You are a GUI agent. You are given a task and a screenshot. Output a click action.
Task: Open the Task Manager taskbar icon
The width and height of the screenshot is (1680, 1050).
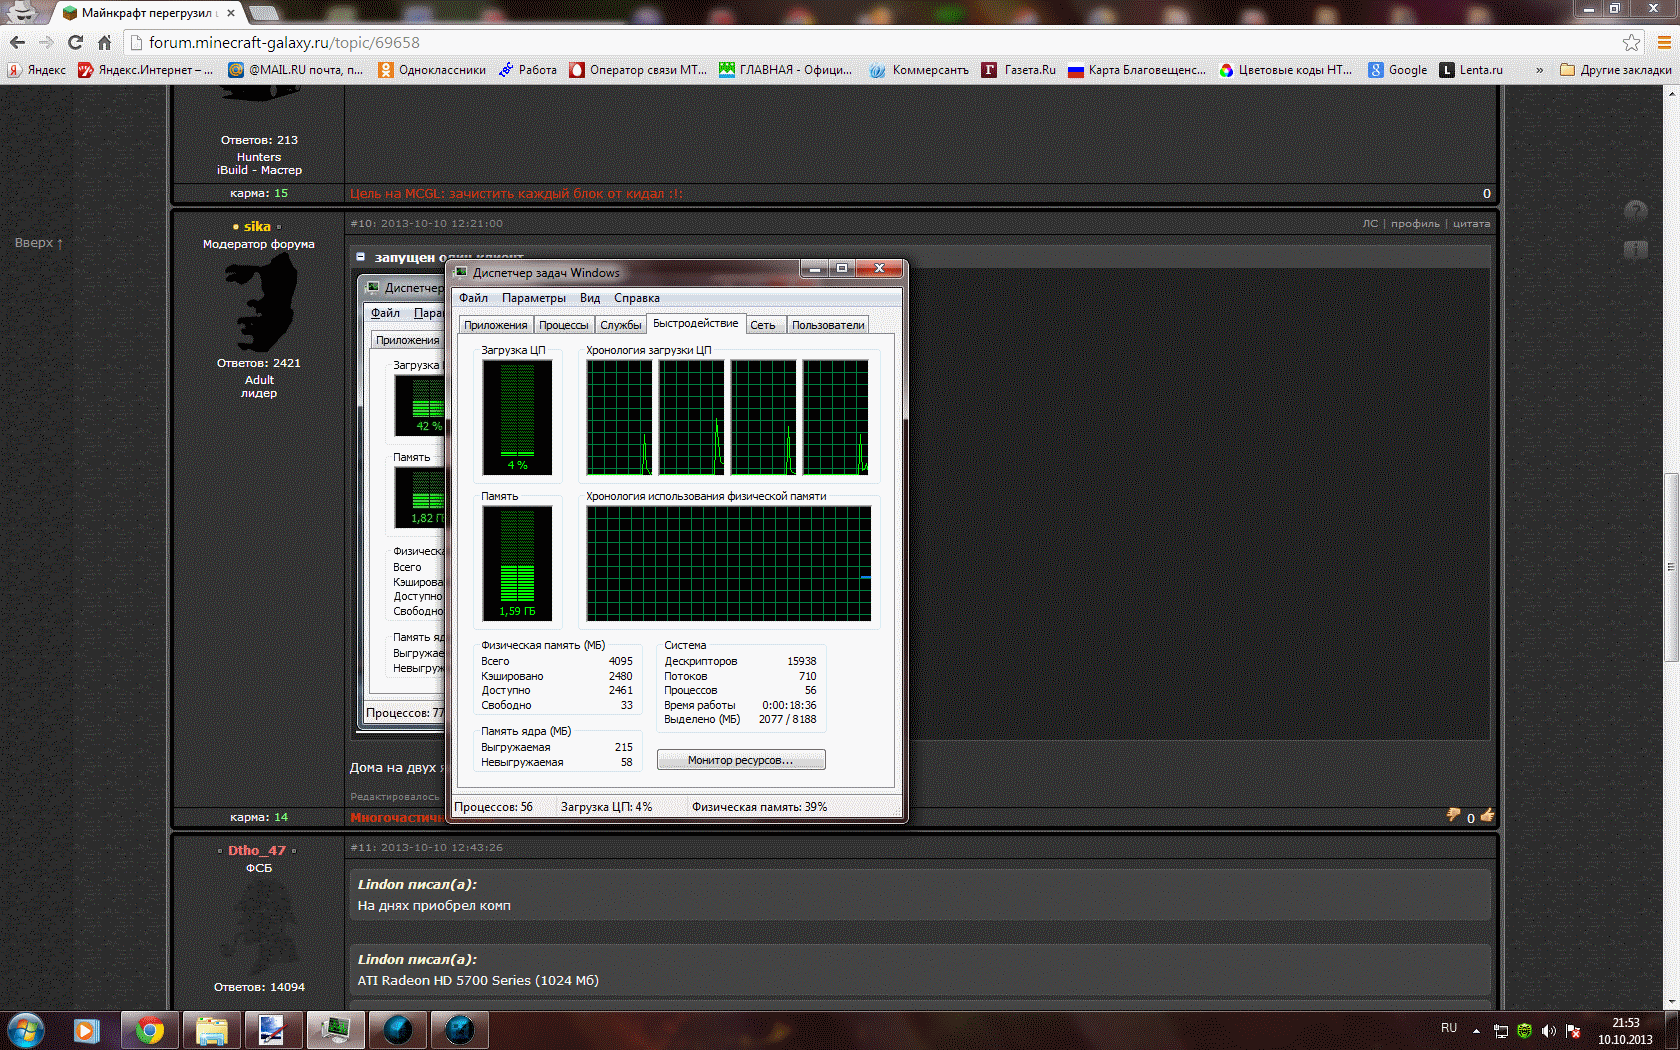click(x=335, y=1030)
